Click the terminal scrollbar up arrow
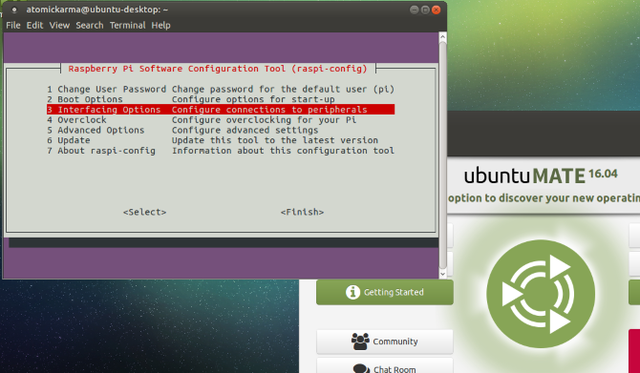The height and width of the screenshot is (373, 640). [443, 37]
